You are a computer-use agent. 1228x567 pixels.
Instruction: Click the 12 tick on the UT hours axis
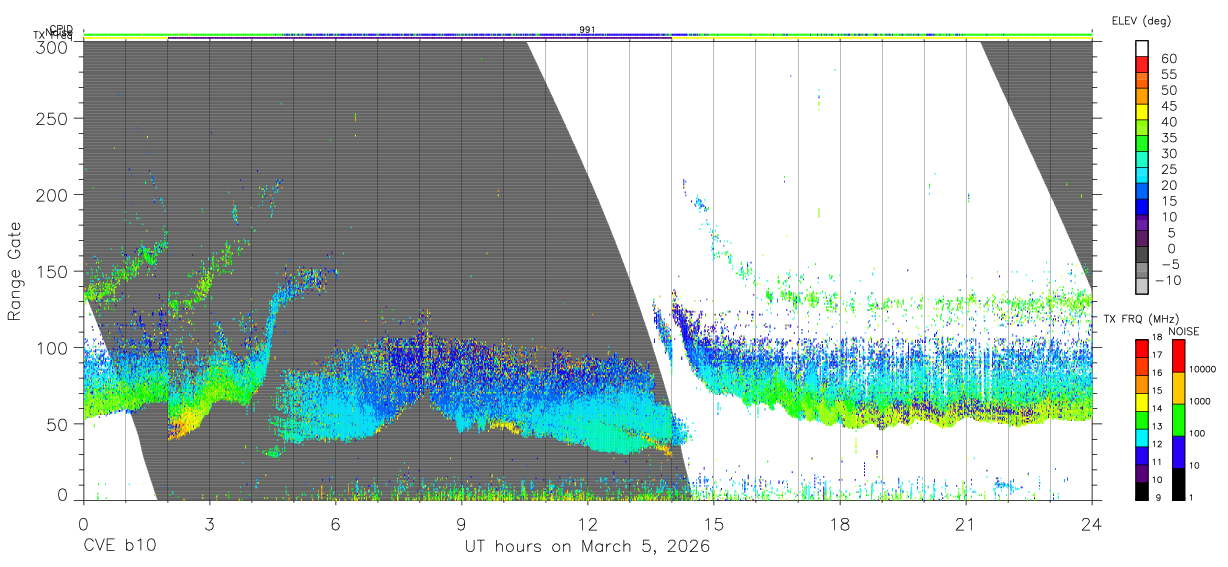[x=587, y=523]
